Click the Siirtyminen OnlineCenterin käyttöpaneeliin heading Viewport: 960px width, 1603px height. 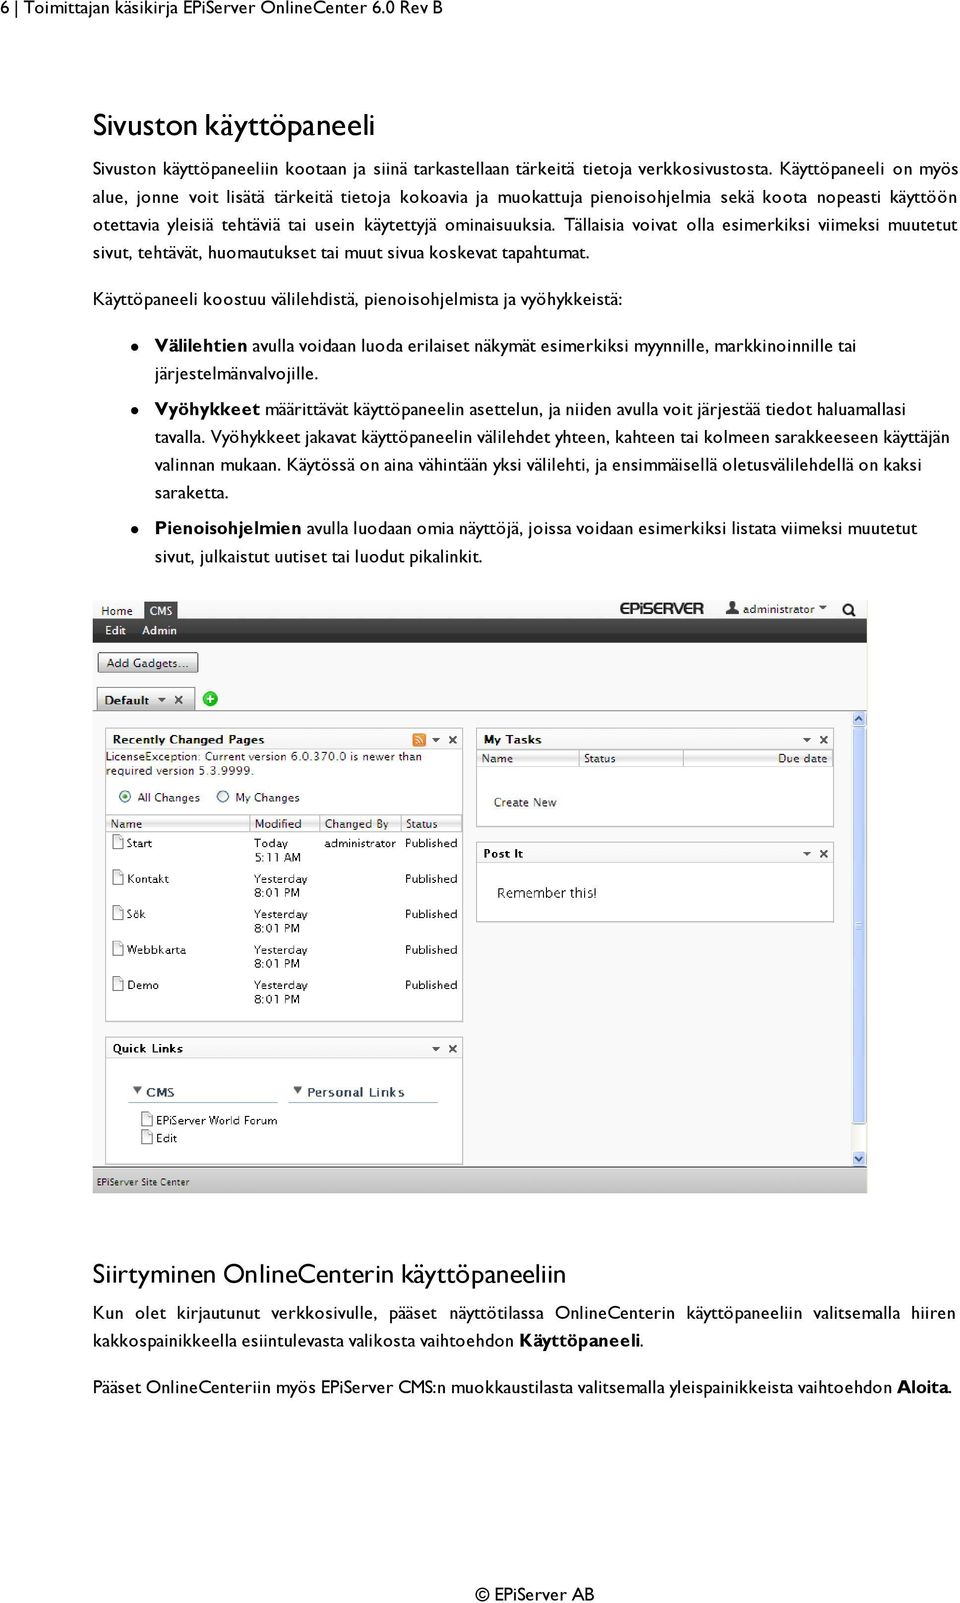click(x=329, y=1274)
